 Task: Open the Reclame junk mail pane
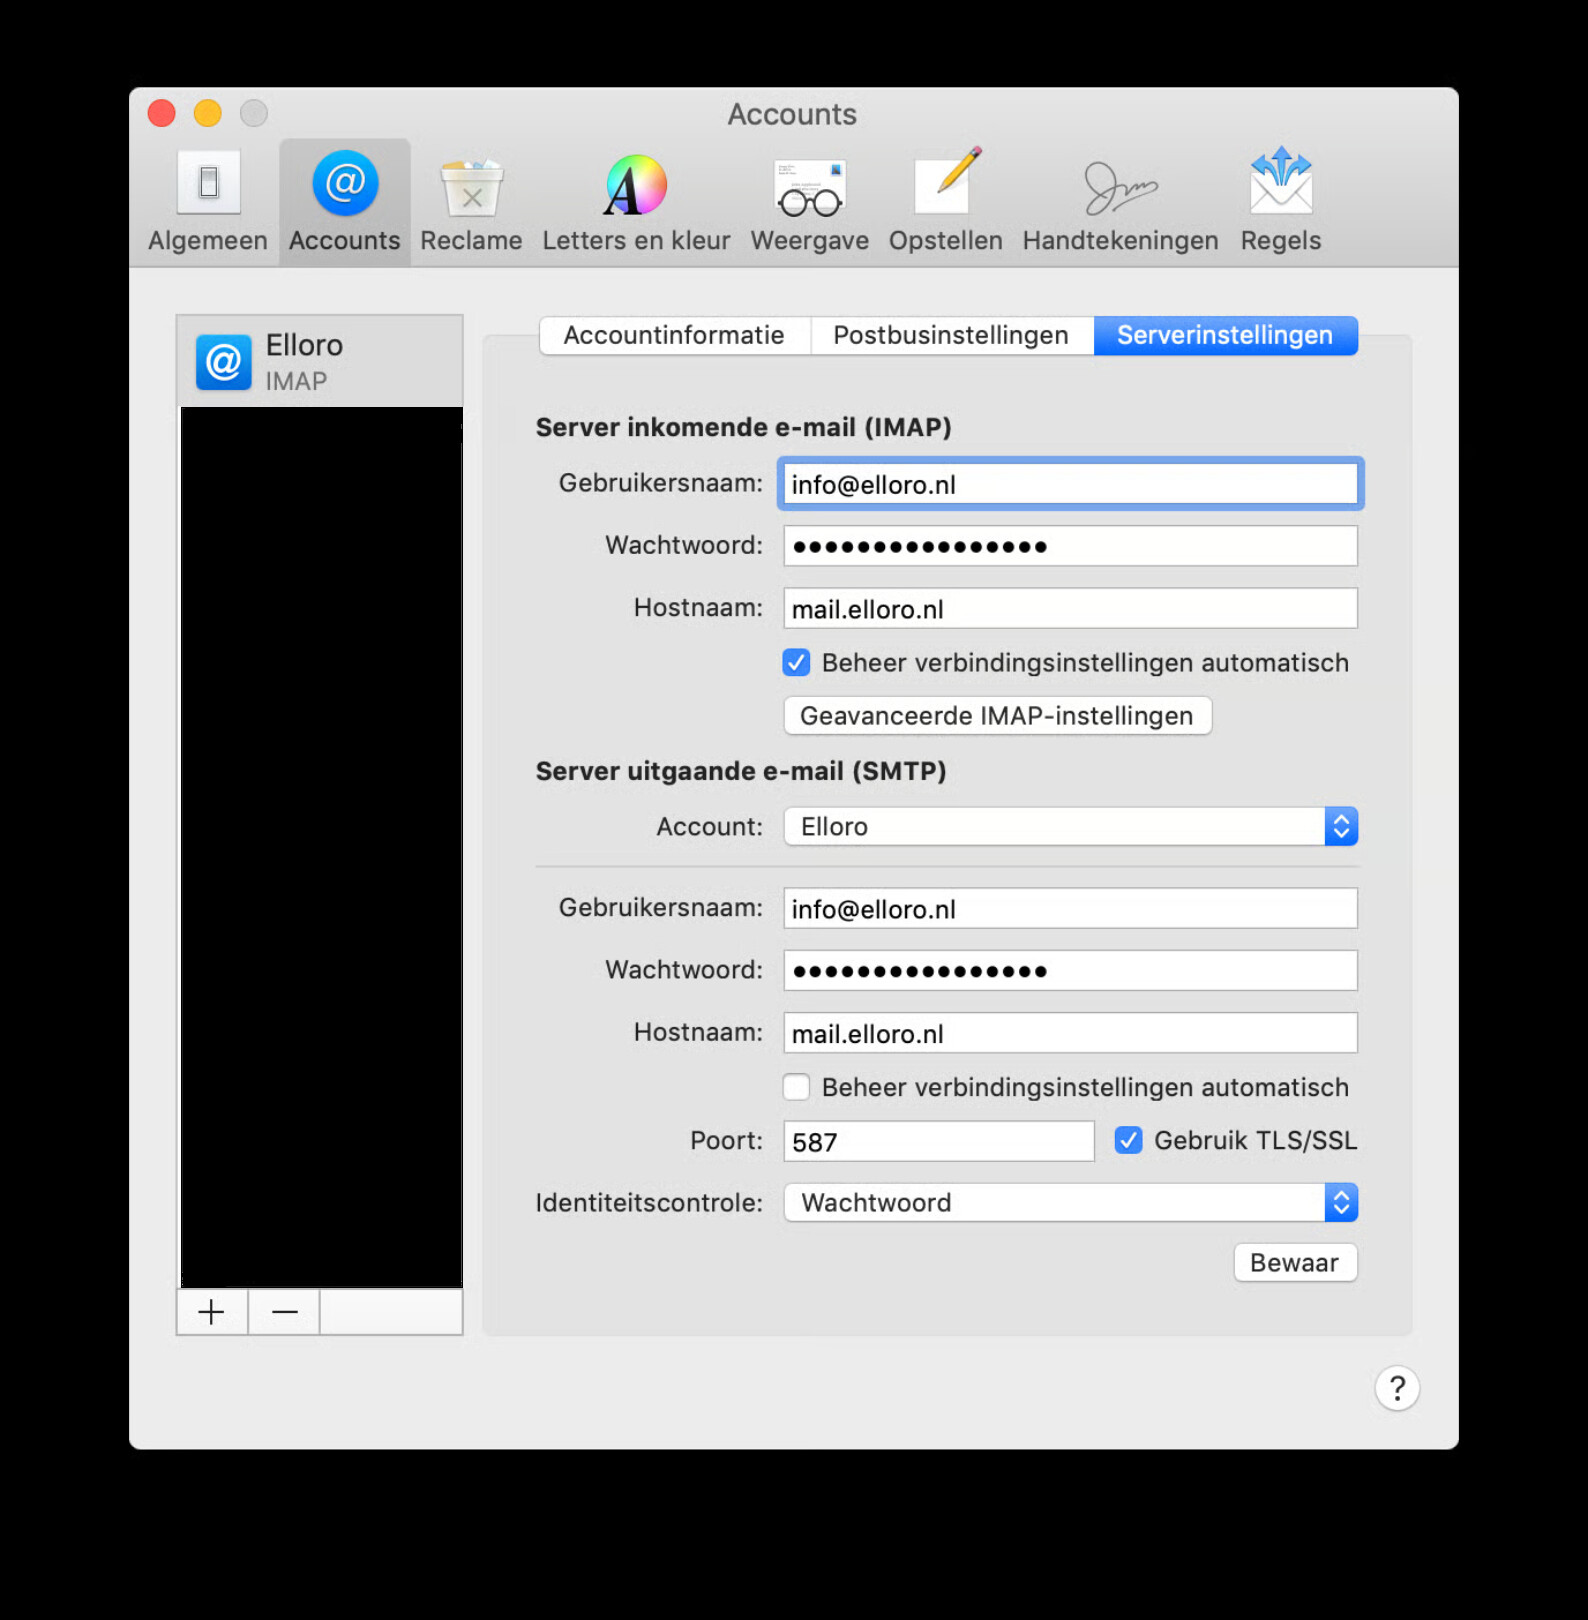(x=471, y=202)
